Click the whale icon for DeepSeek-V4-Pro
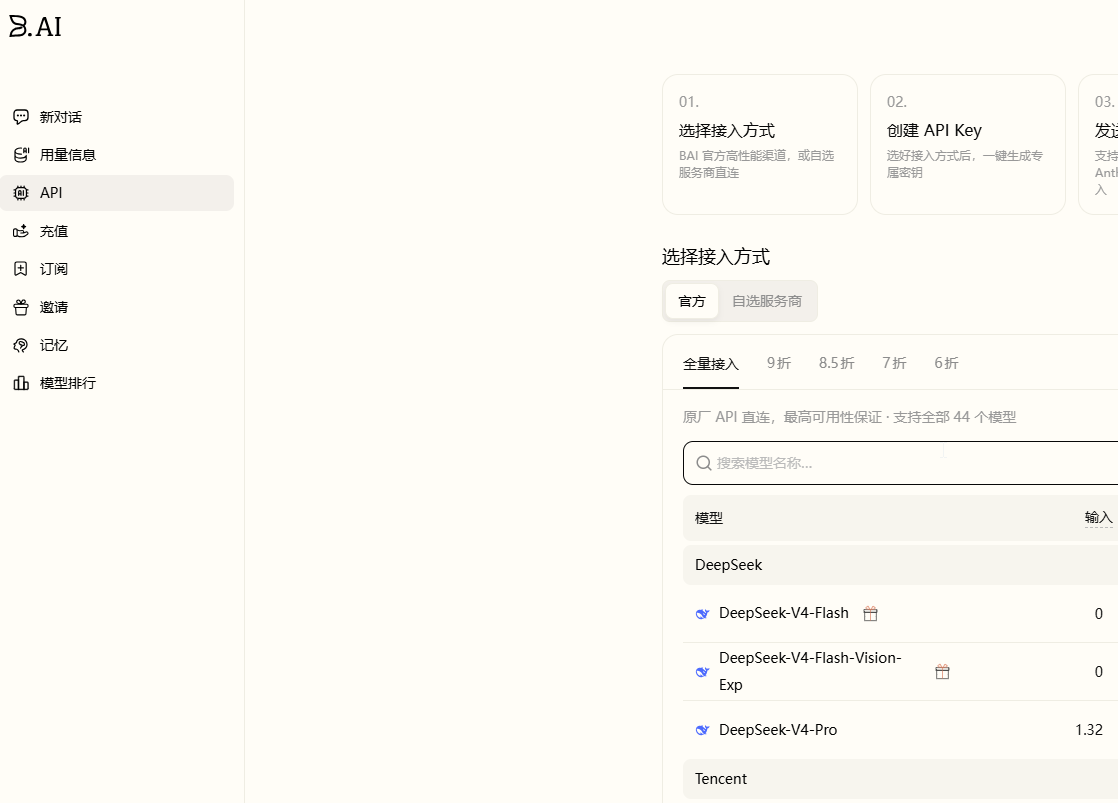This screenshot has height=803, width=1118. pos(702,730)
